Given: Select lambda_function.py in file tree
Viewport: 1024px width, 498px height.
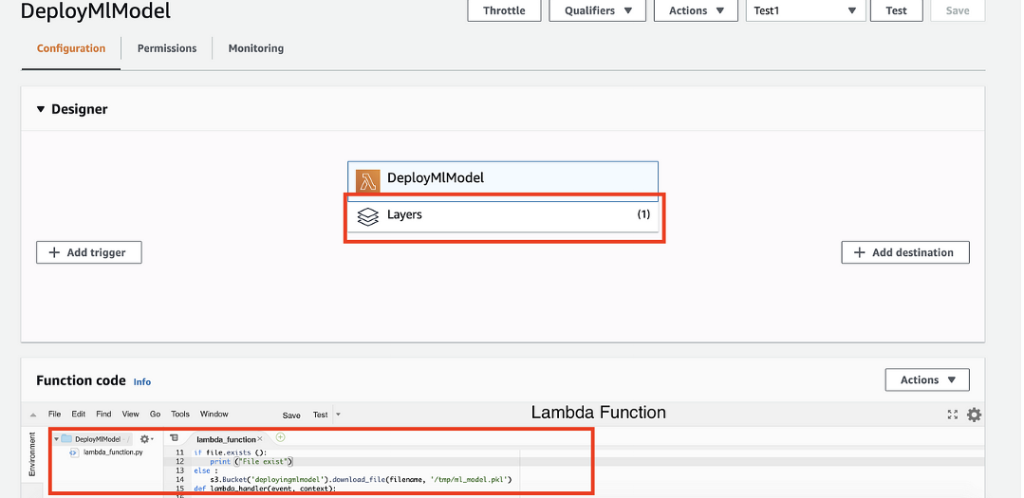Looking at the screenshot, I should click(112, 453).
